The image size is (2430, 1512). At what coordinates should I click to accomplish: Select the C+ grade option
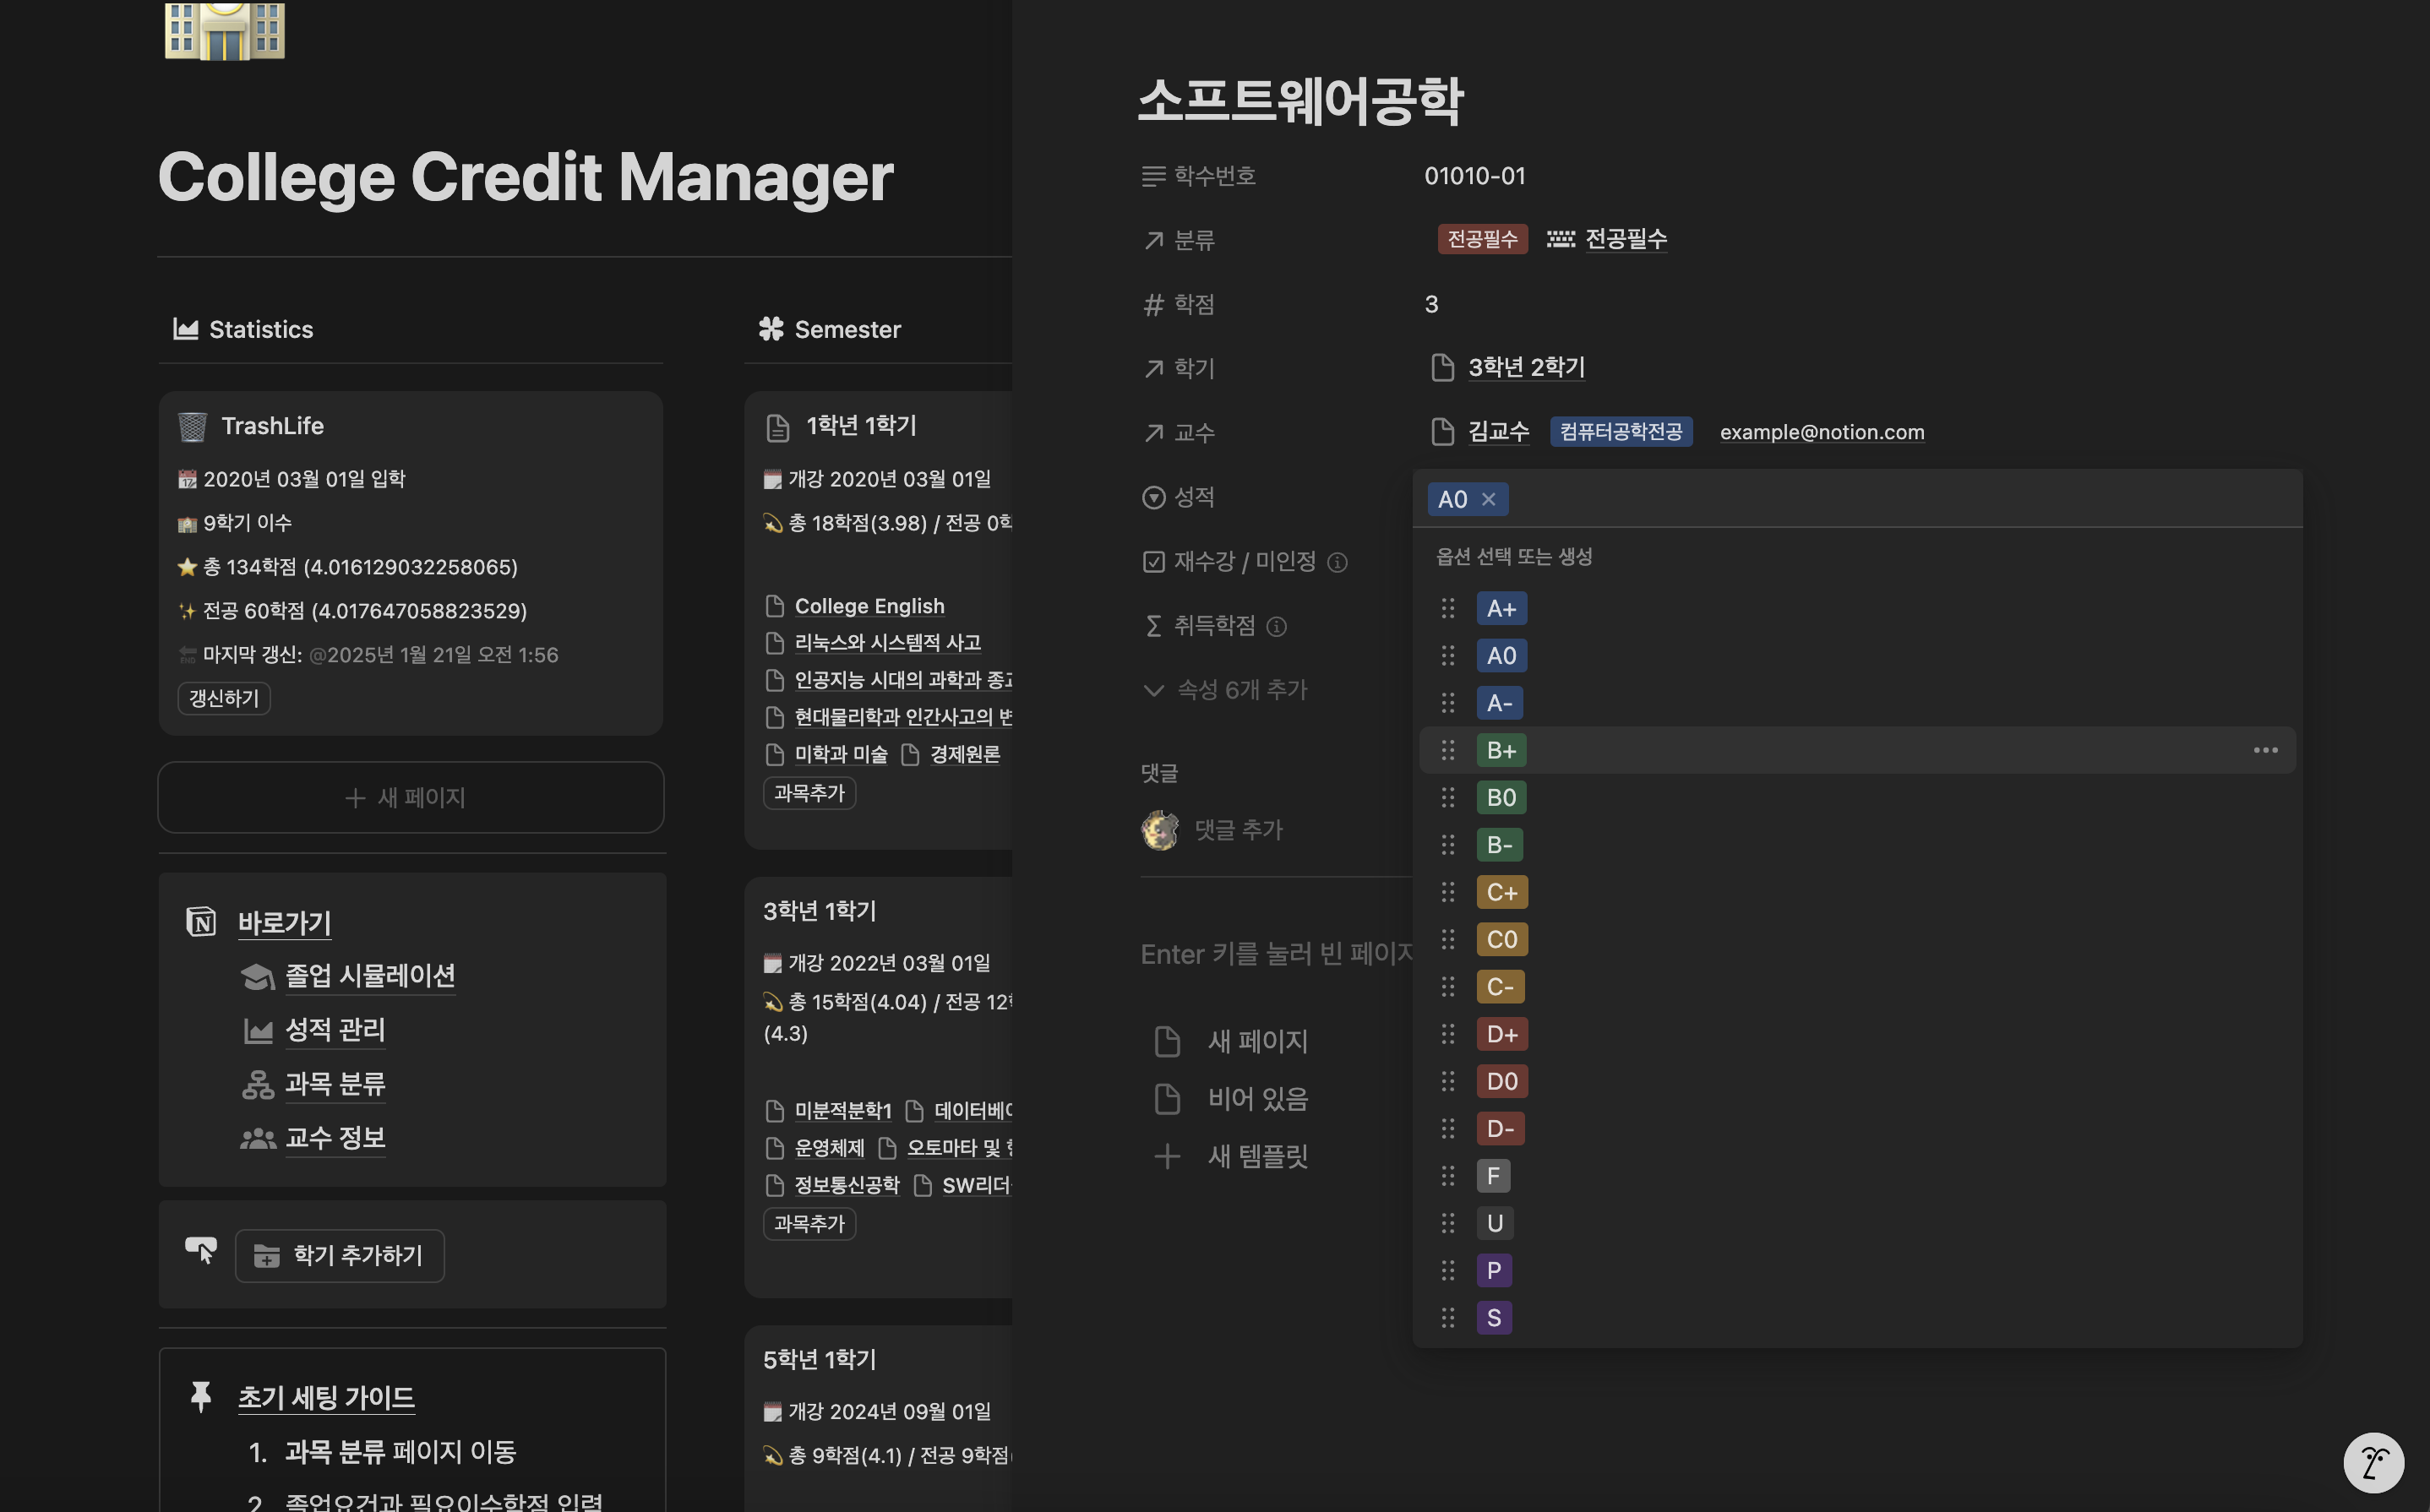tap(1501, 892)
